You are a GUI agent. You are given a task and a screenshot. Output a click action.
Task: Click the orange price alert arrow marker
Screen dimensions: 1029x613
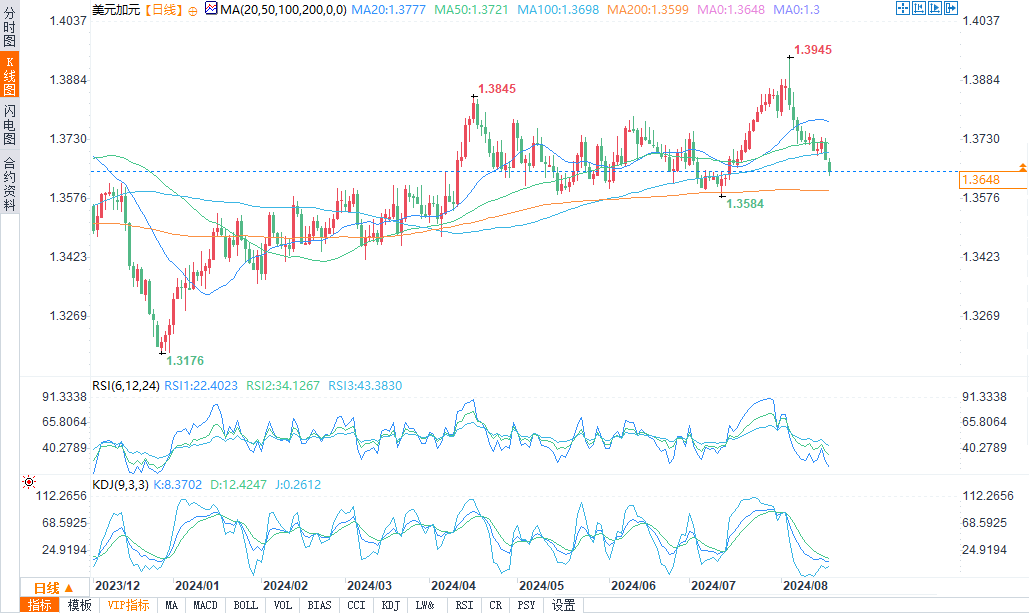click(1022, 168)
